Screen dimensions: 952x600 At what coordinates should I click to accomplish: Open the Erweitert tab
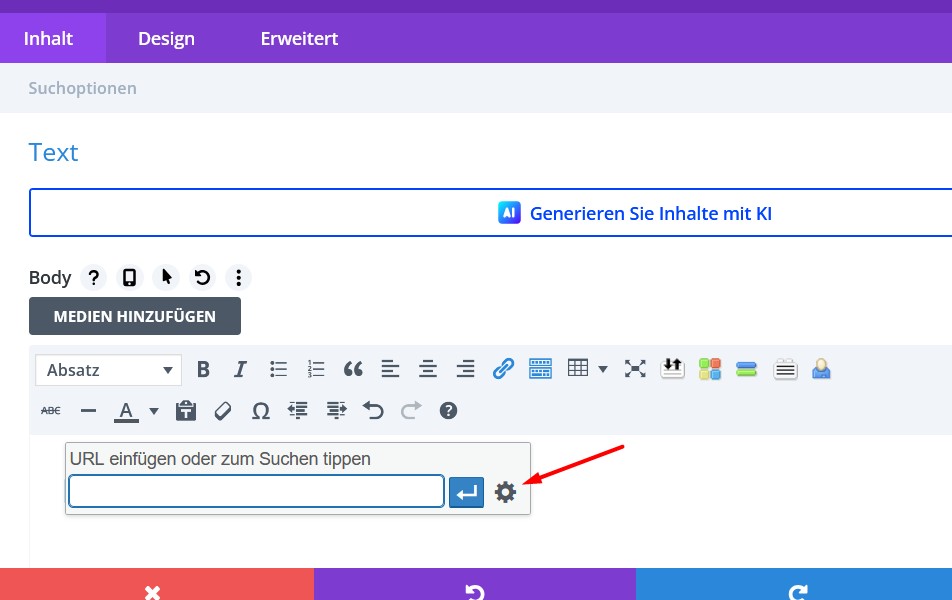(x=299, y=38)
